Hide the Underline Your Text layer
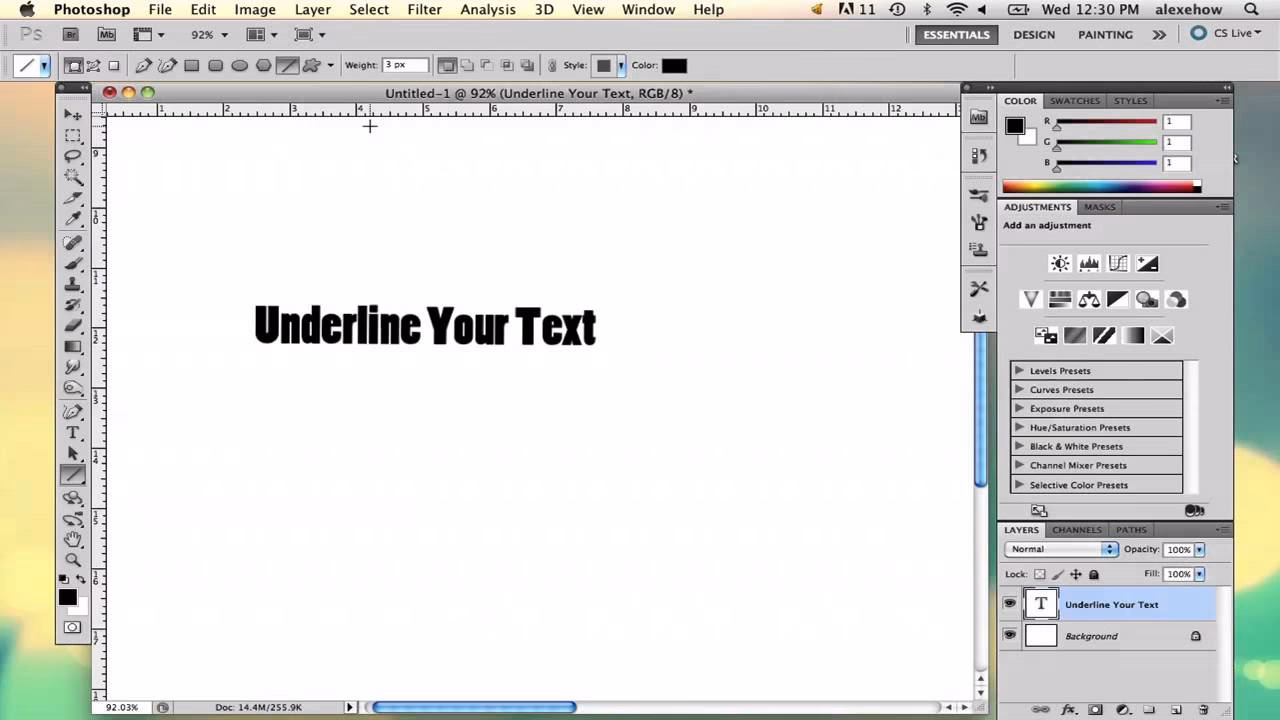 point(1009,603)
